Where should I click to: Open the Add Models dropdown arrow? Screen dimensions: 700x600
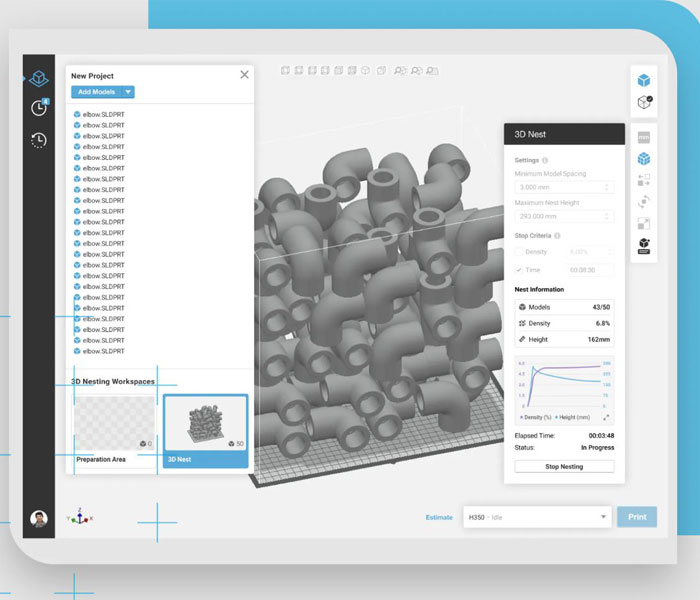(128, 92)
